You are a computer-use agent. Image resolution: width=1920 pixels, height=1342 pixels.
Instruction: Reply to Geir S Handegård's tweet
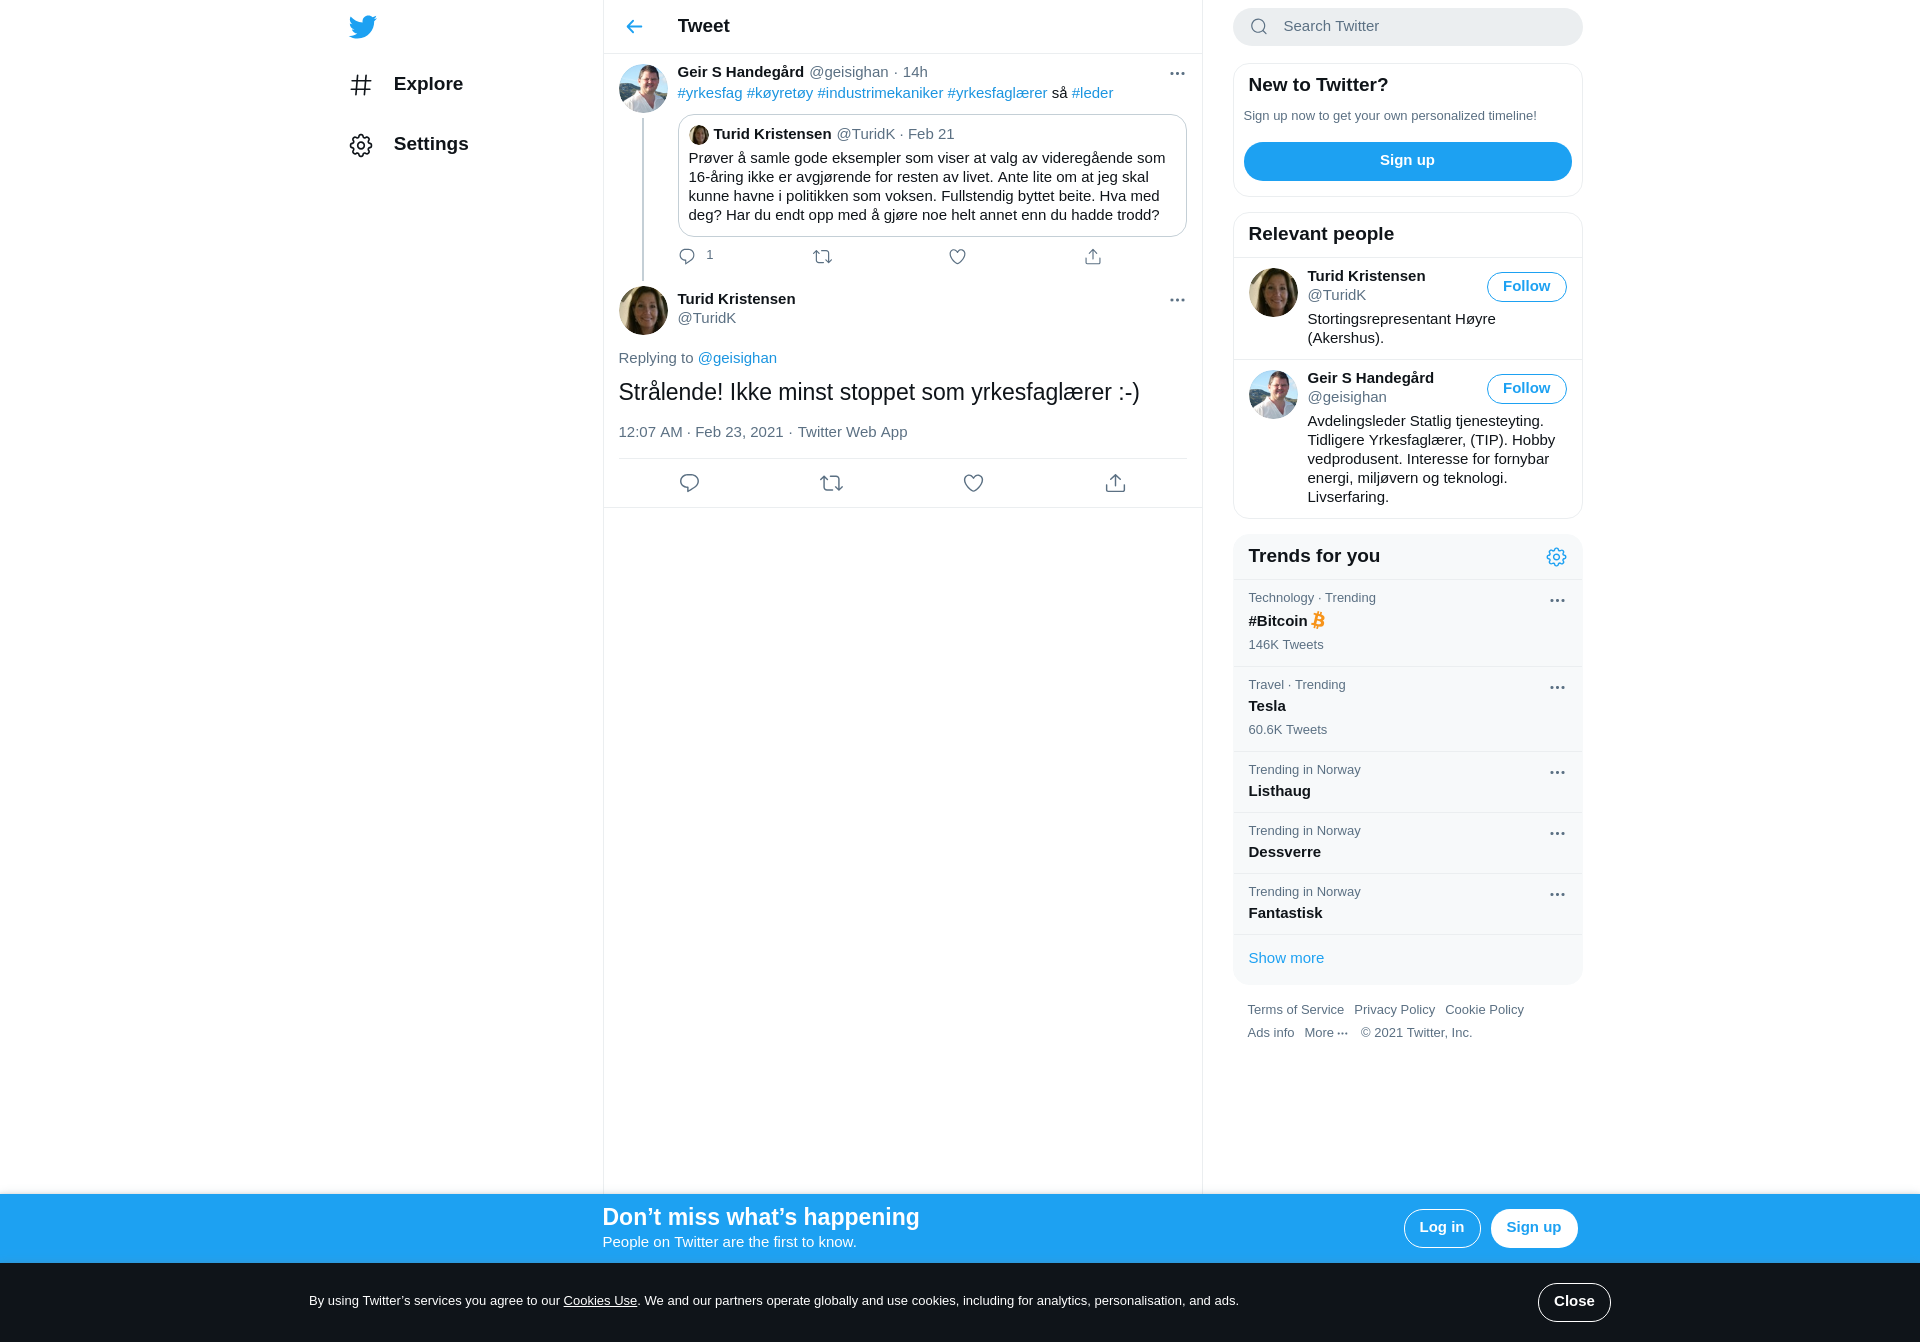pos(687,257)
